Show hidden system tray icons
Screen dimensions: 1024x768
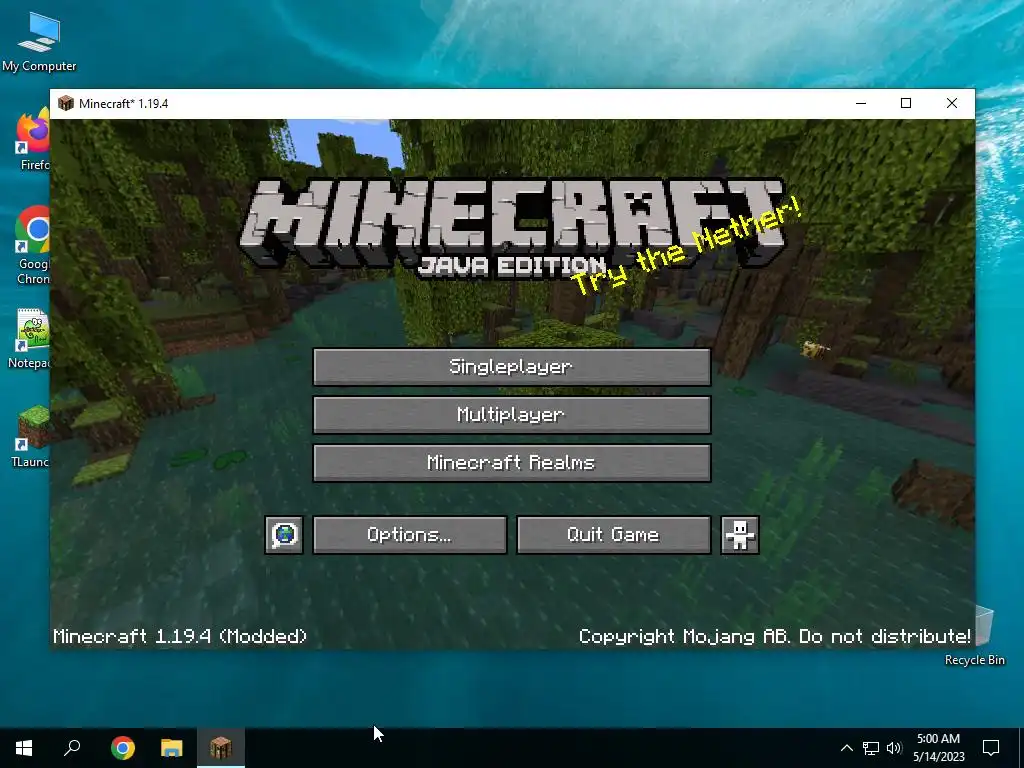click(846, 748)
